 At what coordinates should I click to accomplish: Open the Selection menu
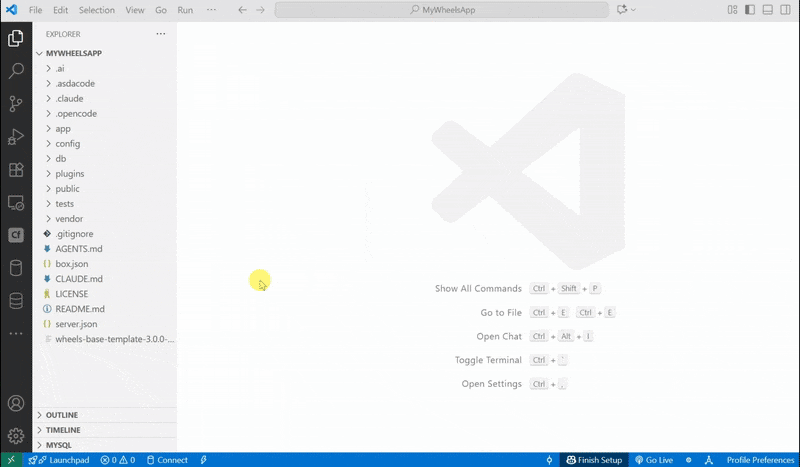click(96, 10)
